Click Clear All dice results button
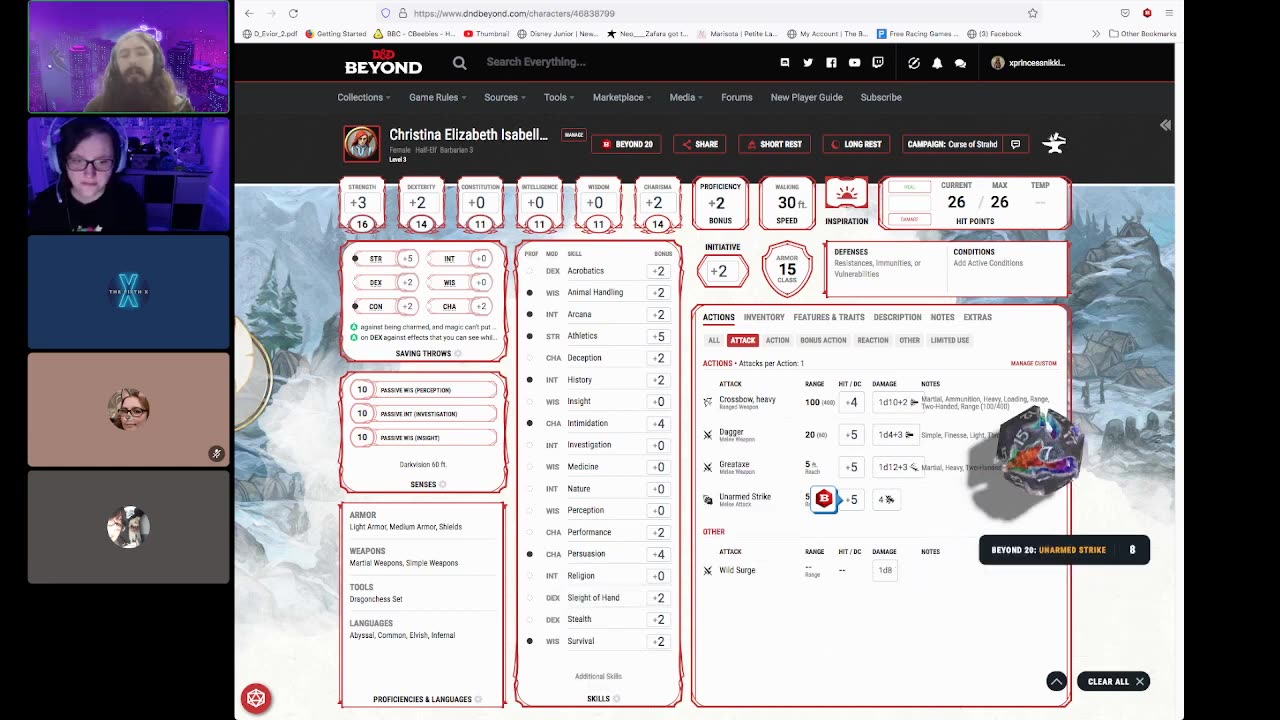This screenshot has height=720, width=1280. tap(1114, 681)
